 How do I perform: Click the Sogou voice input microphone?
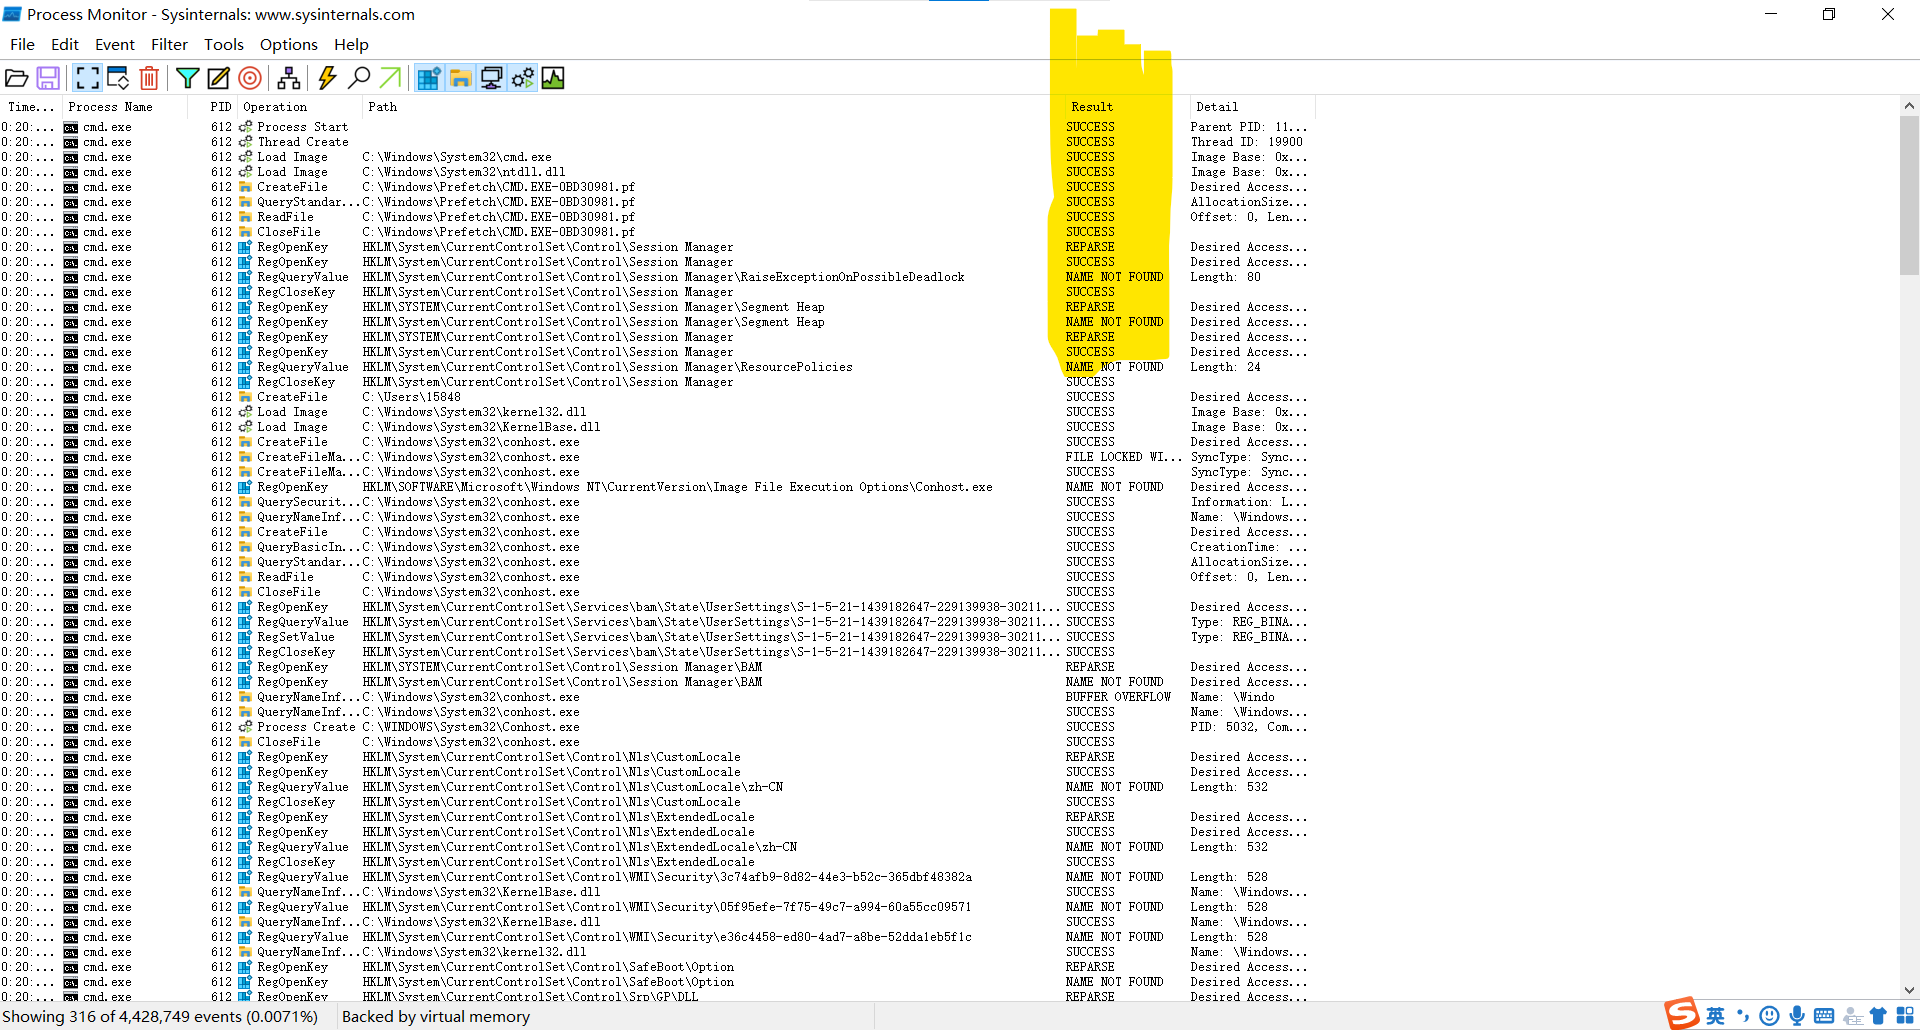tap(1797, 1015)
